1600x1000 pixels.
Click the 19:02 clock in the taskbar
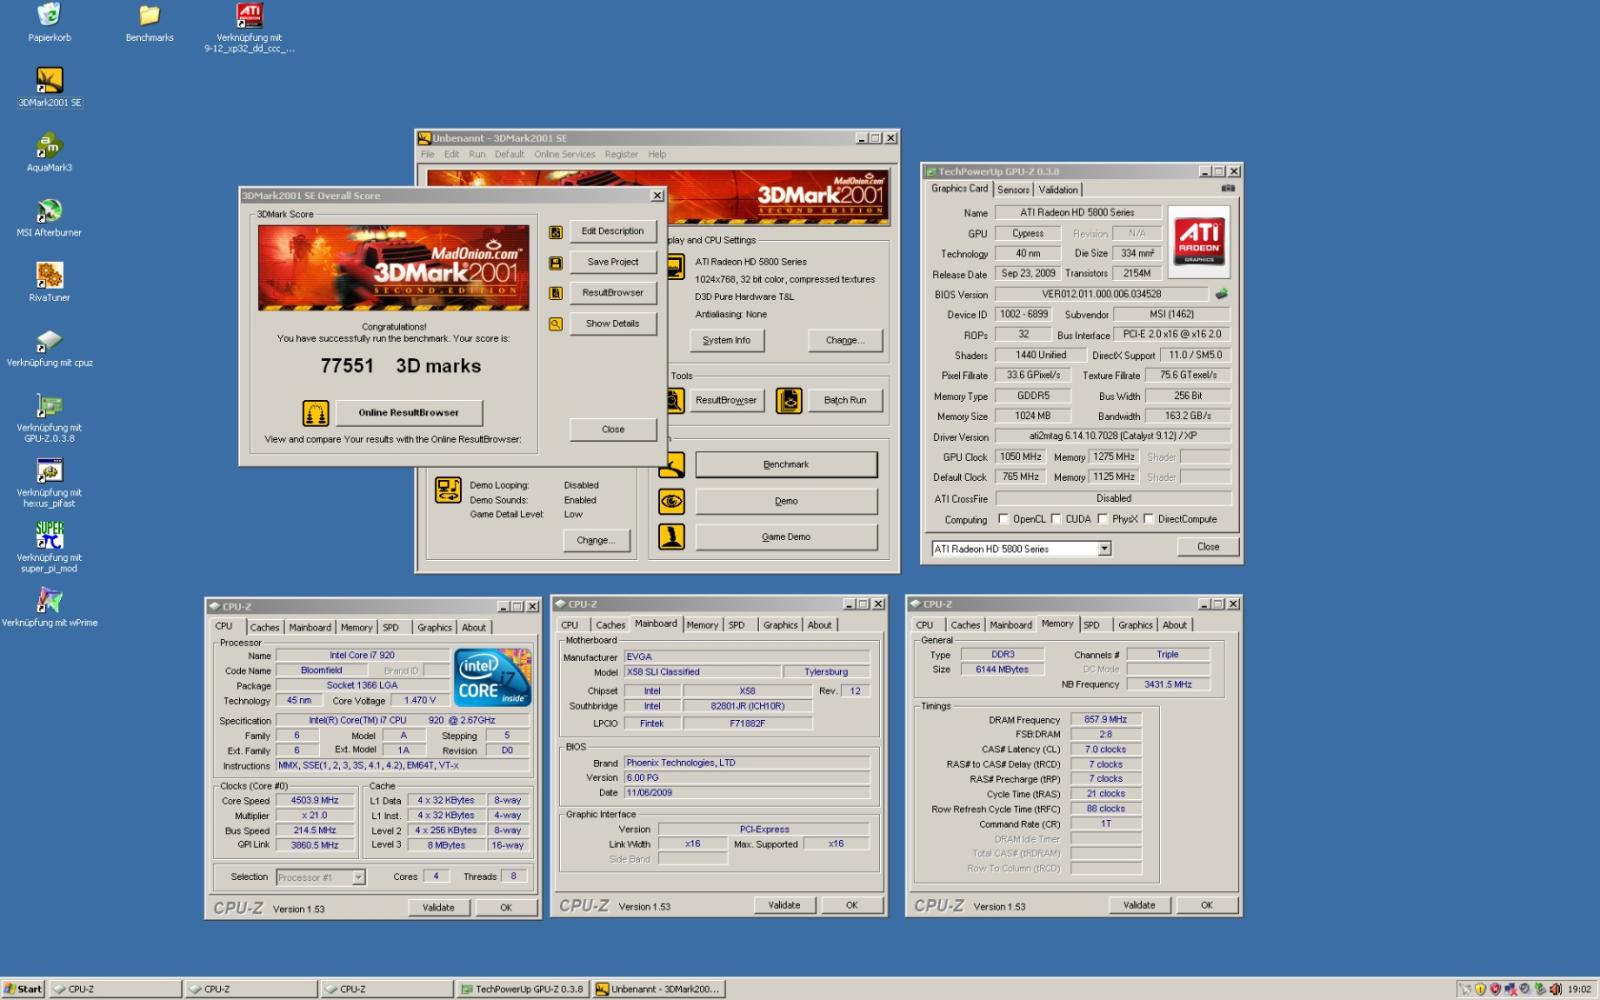(1580, 989)
